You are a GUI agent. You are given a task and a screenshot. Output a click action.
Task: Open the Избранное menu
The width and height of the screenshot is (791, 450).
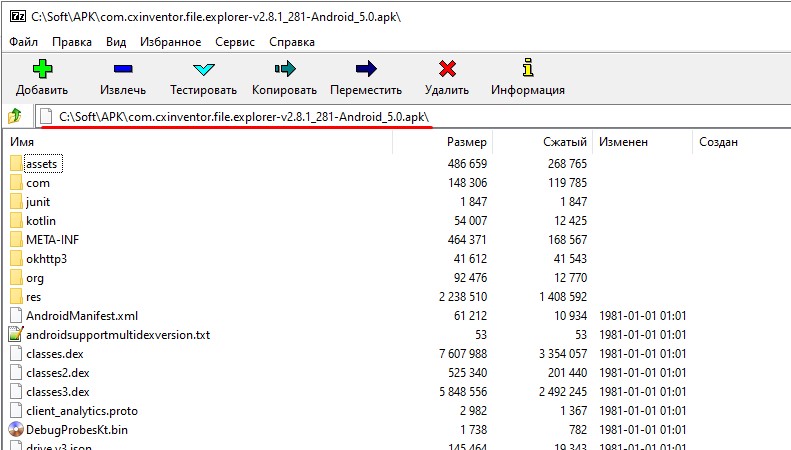pyautogui.click(x=171, y=42)
